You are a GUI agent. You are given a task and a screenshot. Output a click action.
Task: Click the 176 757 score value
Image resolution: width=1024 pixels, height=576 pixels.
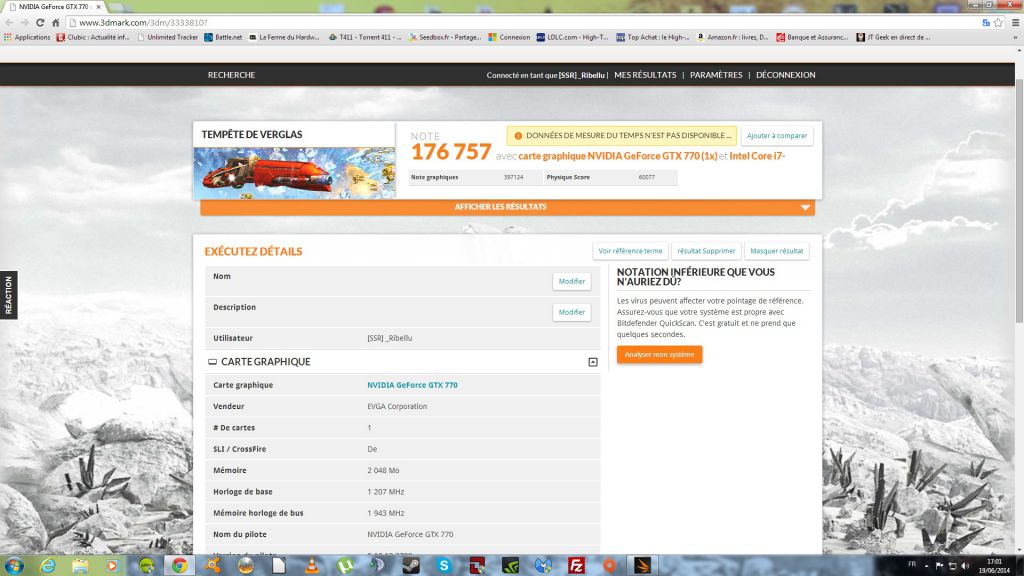(451, 152)
